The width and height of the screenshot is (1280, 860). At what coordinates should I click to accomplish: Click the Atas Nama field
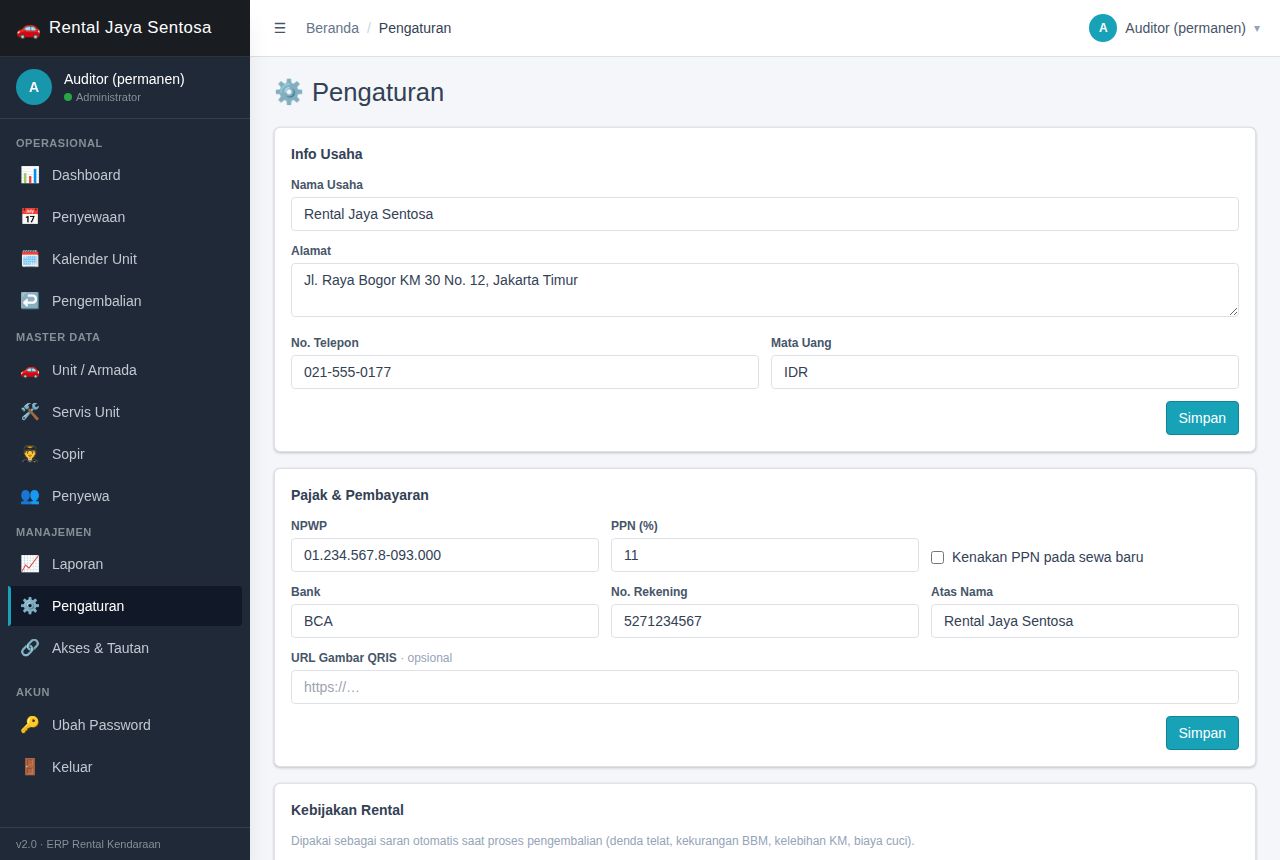[x=1085, y=621]
